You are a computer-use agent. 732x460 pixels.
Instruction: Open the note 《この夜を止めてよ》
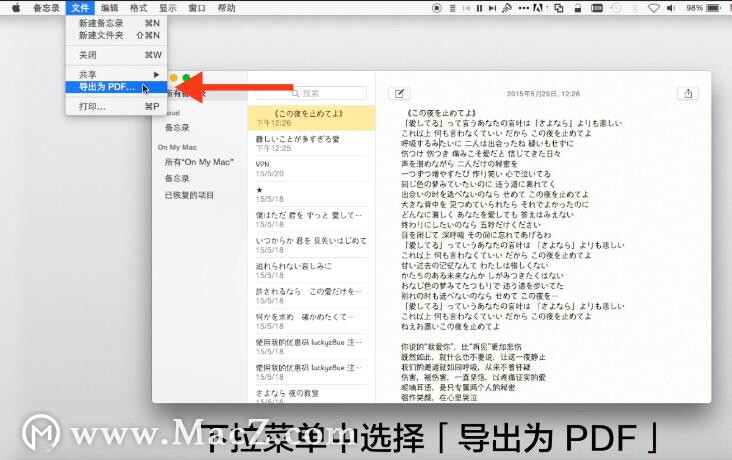click(311, 118)
